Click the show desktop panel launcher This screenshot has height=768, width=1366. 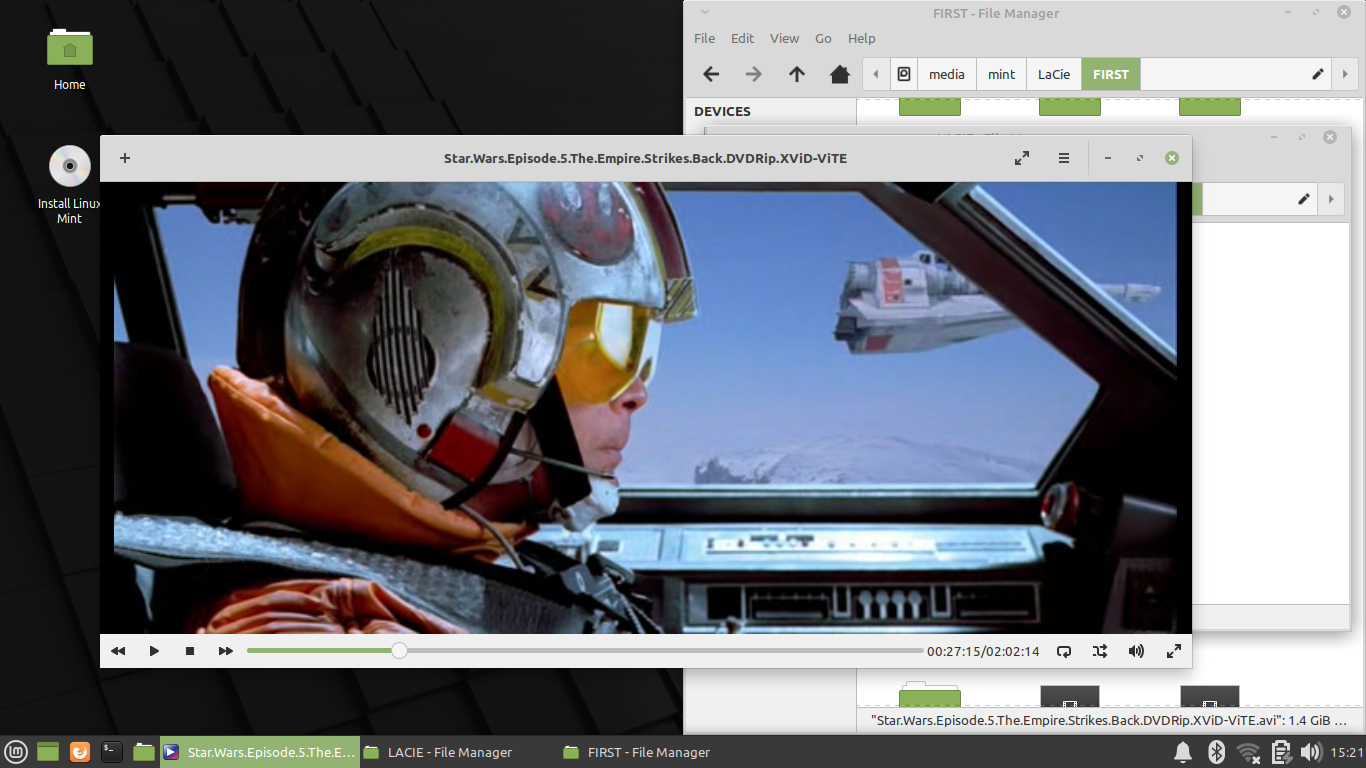[x=48, y=751]
